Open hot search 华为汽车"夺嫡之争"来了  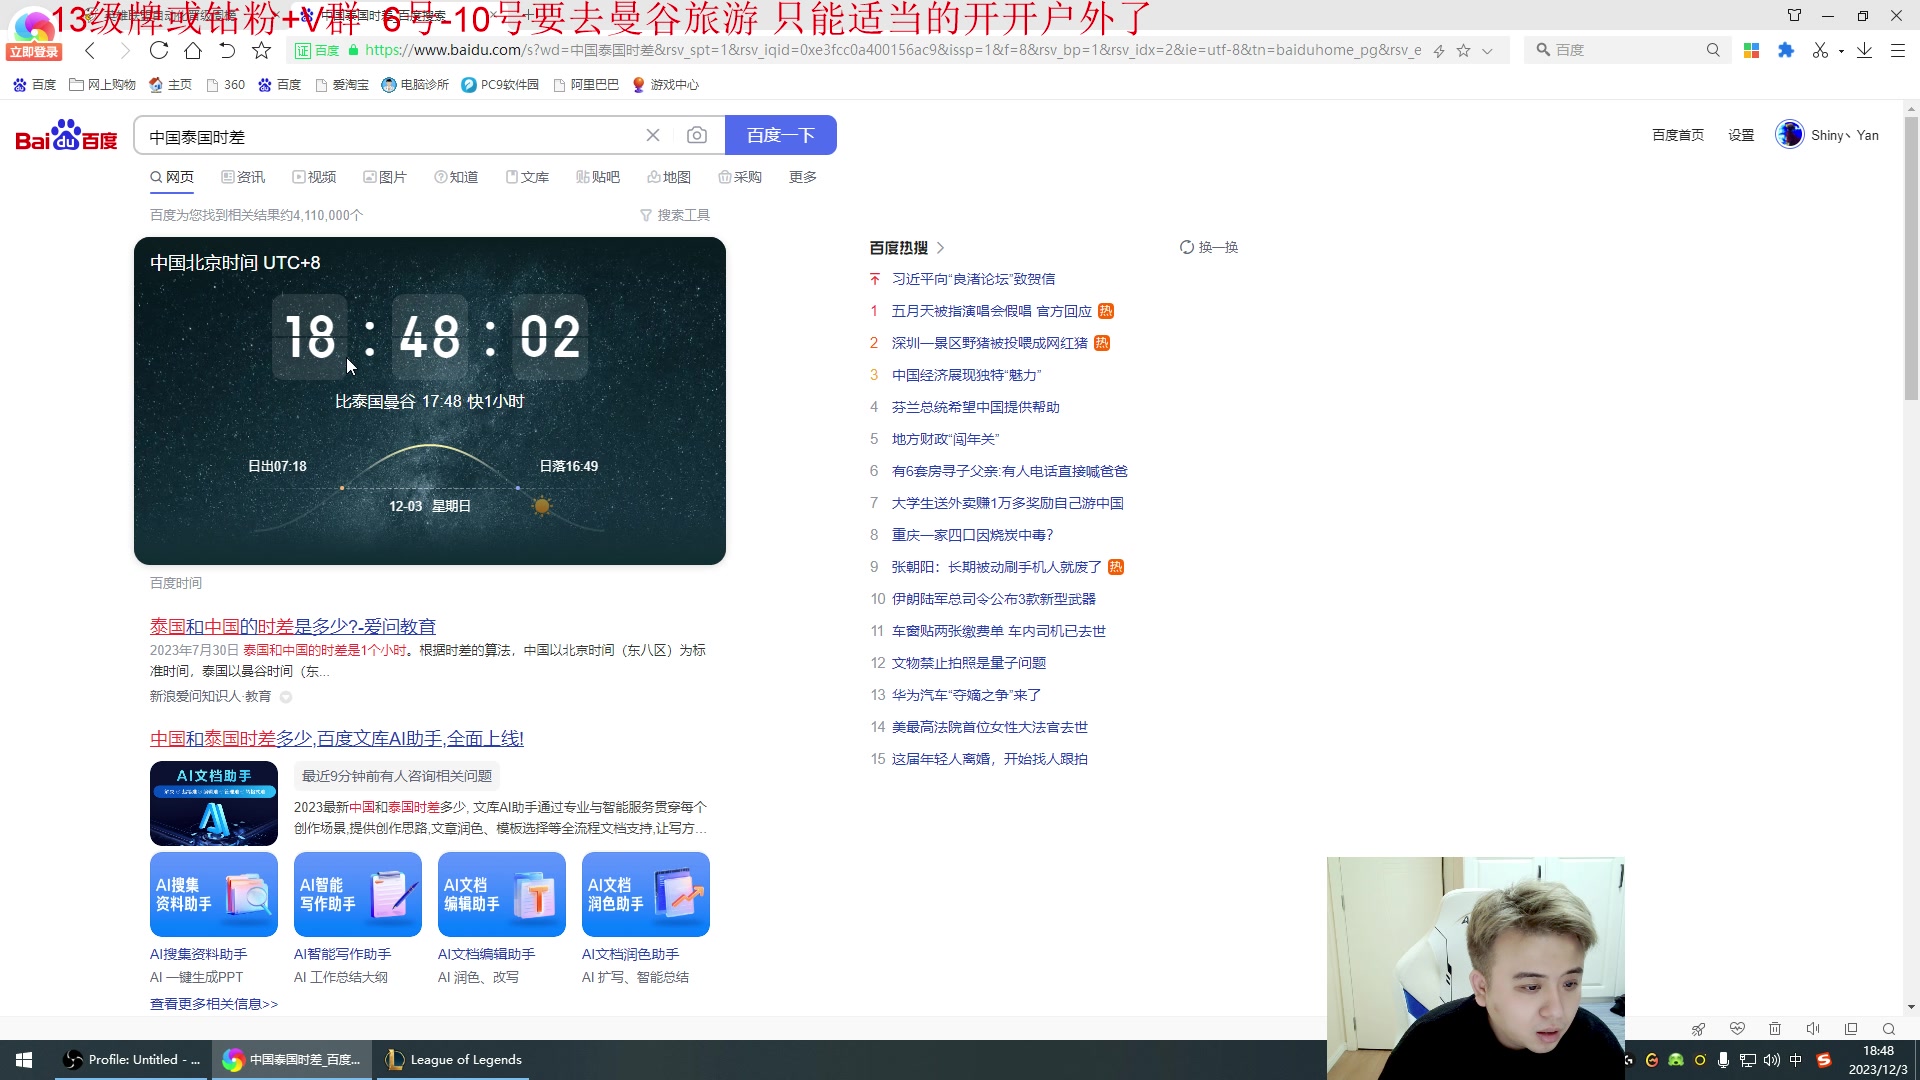(x=966, y=695)
